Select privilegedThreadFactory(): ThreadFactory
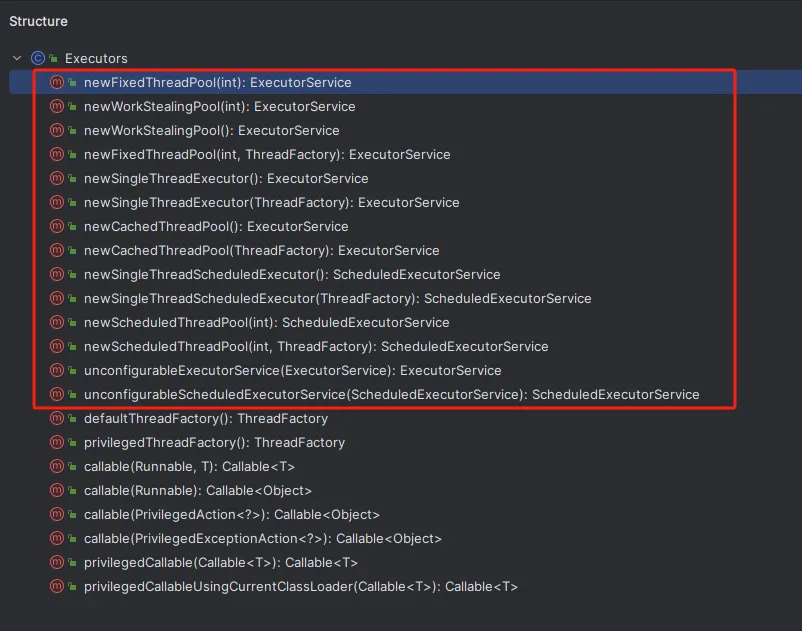The width and height of the screenshot is (802, 631). 214,443
